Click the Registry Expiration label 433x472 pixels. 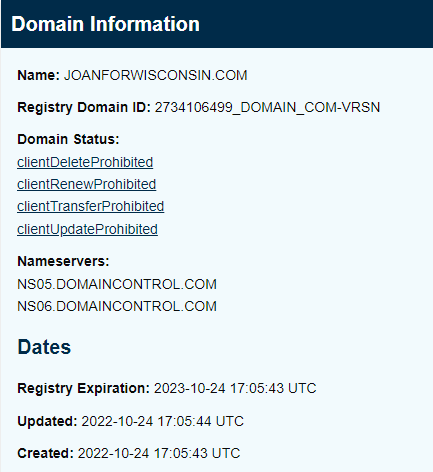coord(83,388)
